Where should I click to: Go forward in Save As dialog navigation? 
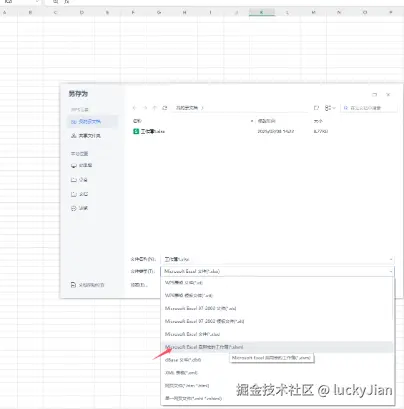pyautogui.click(x=145, y=108)
